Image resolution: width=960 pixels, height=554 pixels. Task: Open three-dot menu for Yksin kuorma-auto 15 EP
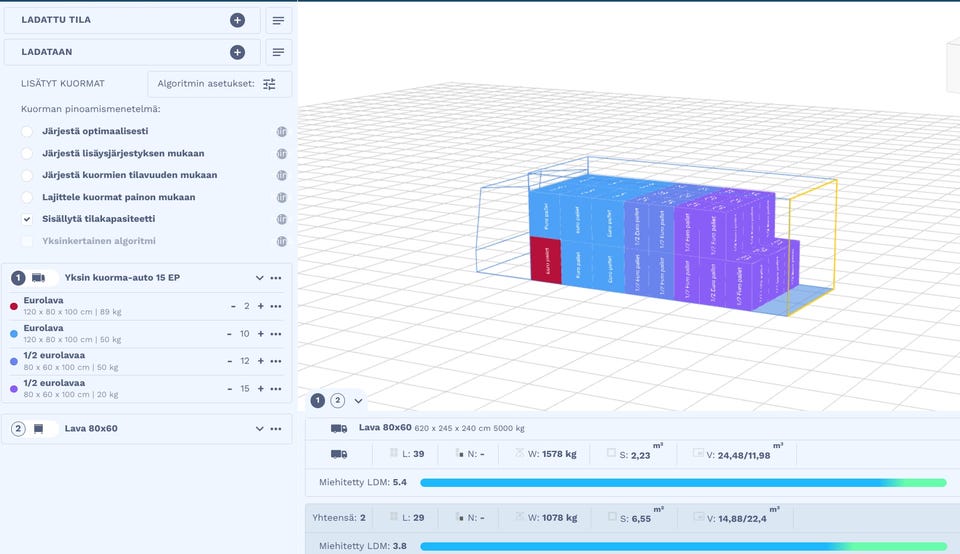coord(276,278)
